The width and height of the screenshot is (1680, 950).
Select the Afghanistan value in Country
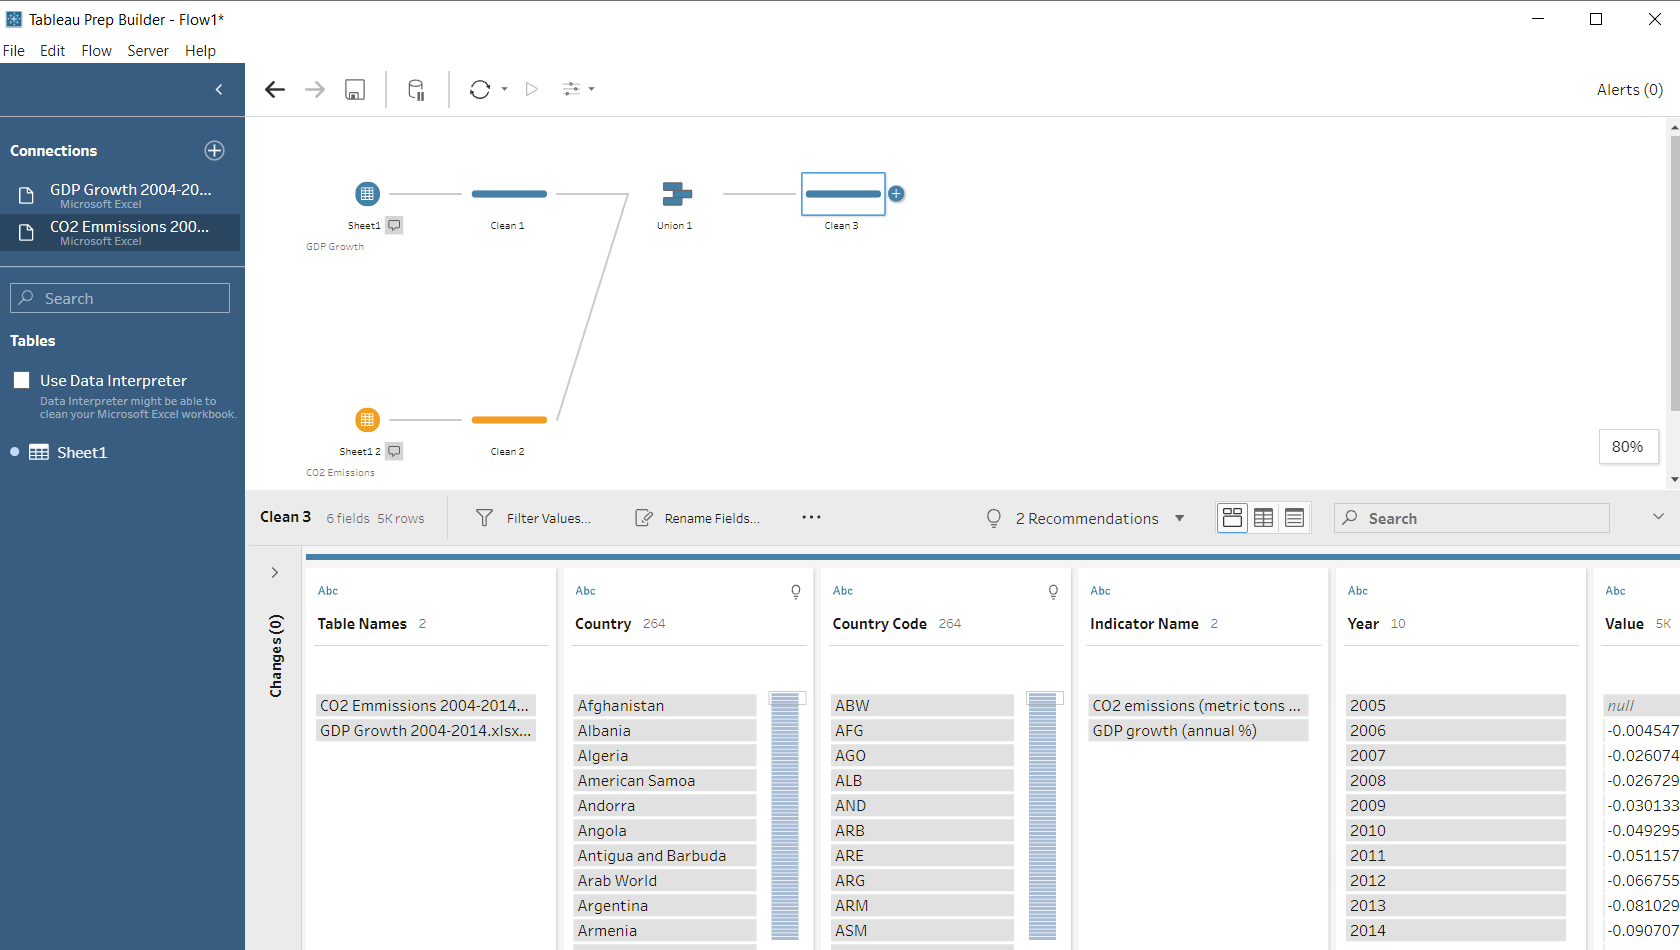pos(665,706)
